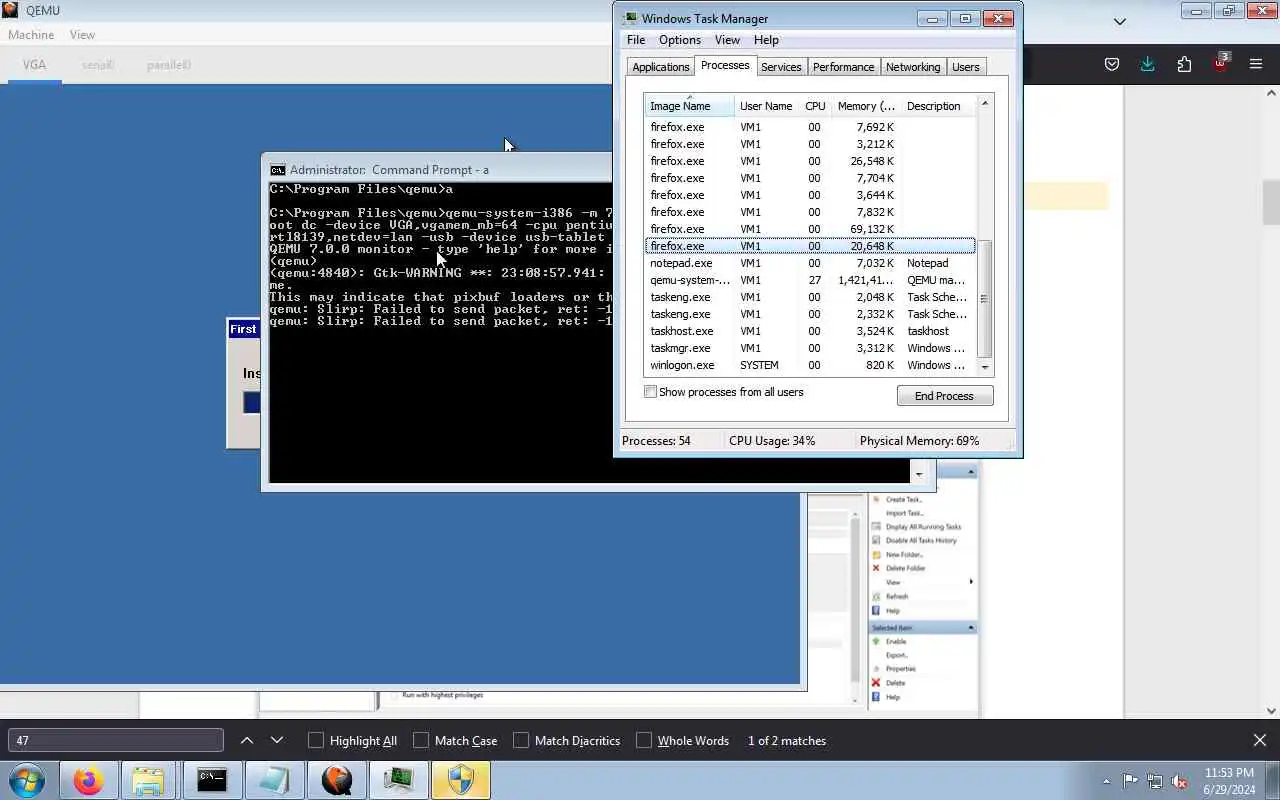The image size is (1280, 800).
Task: Open the Firefox Extensions puzzle icon
Action: pos(1184,64)
